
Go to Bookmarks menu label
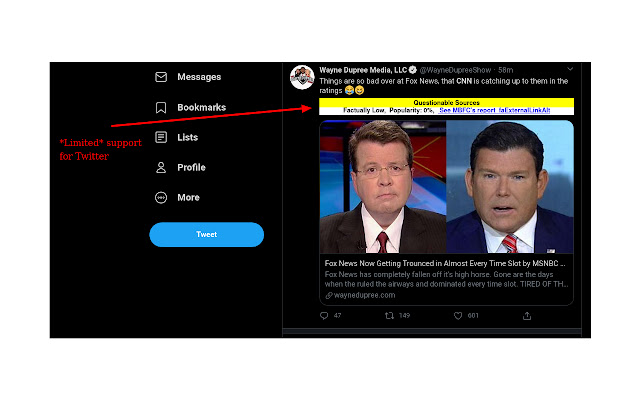pyautogui.click(x=202, y=107)
